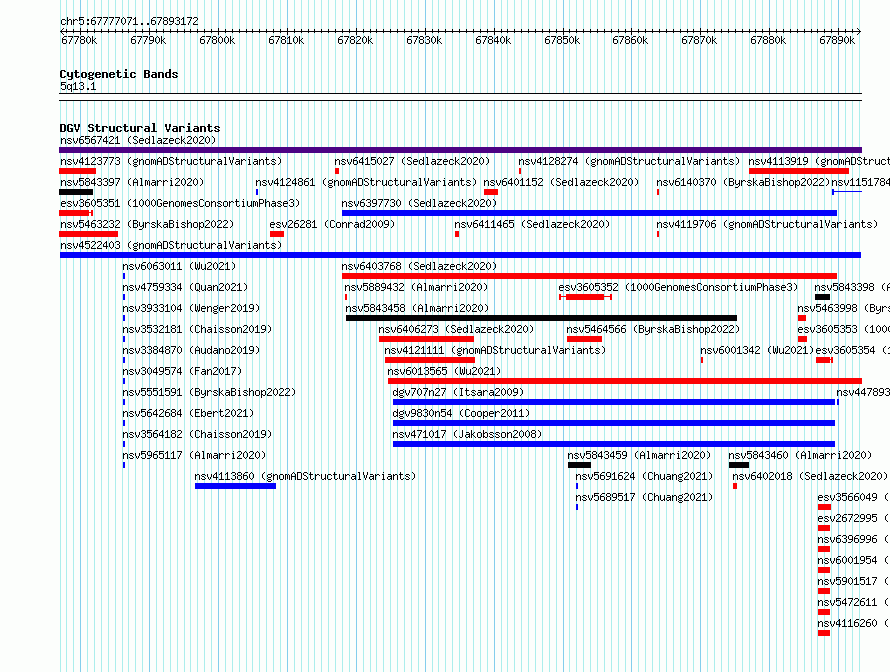Click nsv3049574 (Fan2017) label
This screenshot has height=672, width=890.
(182, 371)
